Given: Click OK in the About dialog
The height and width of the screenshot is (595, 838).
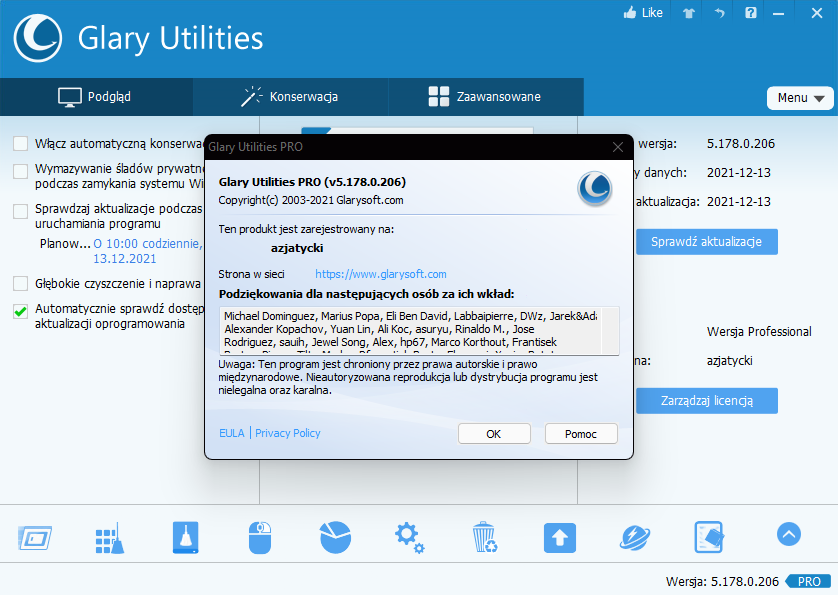Looking at the screenshot, I should [494, 434].
